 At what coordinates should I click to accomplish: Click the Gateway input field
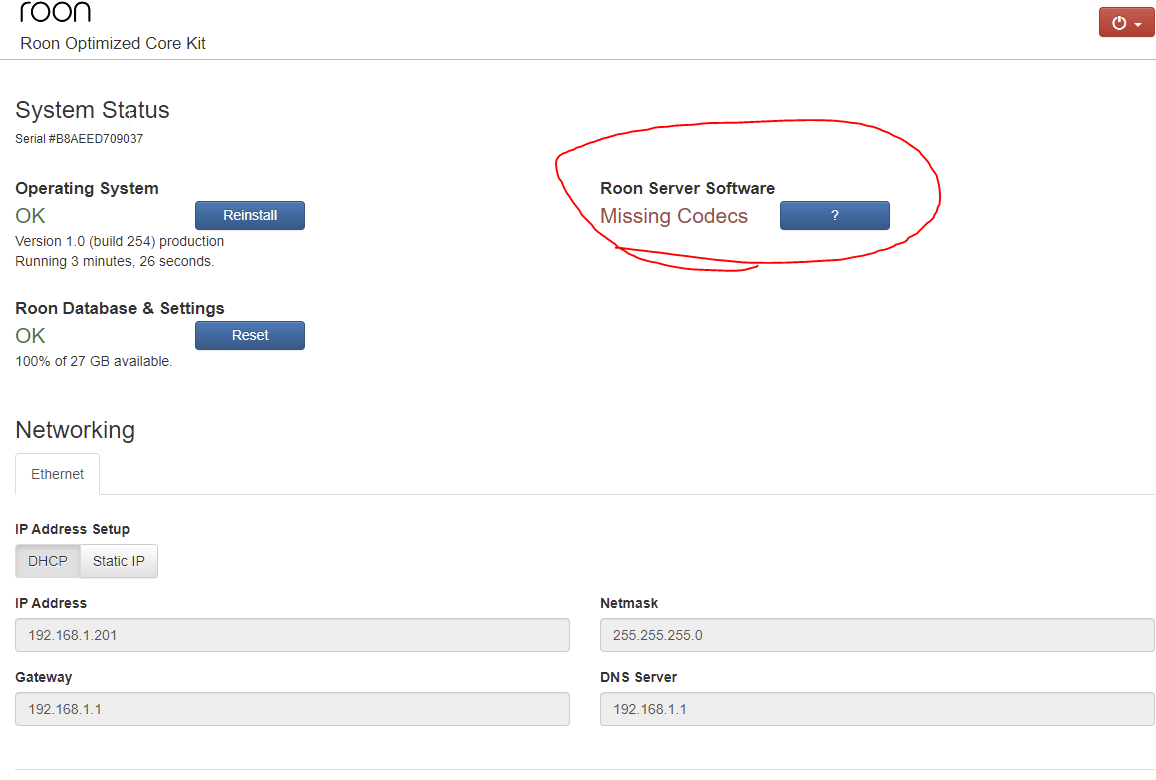292,708
